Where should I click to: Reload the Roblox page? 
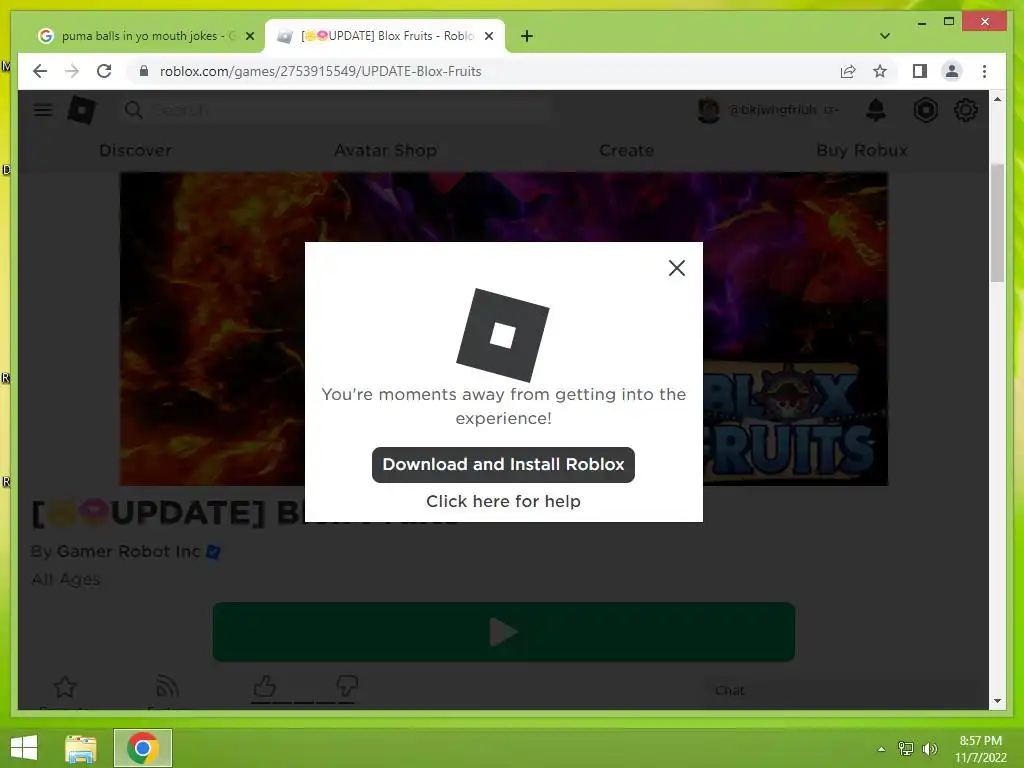tap(104, 71)
